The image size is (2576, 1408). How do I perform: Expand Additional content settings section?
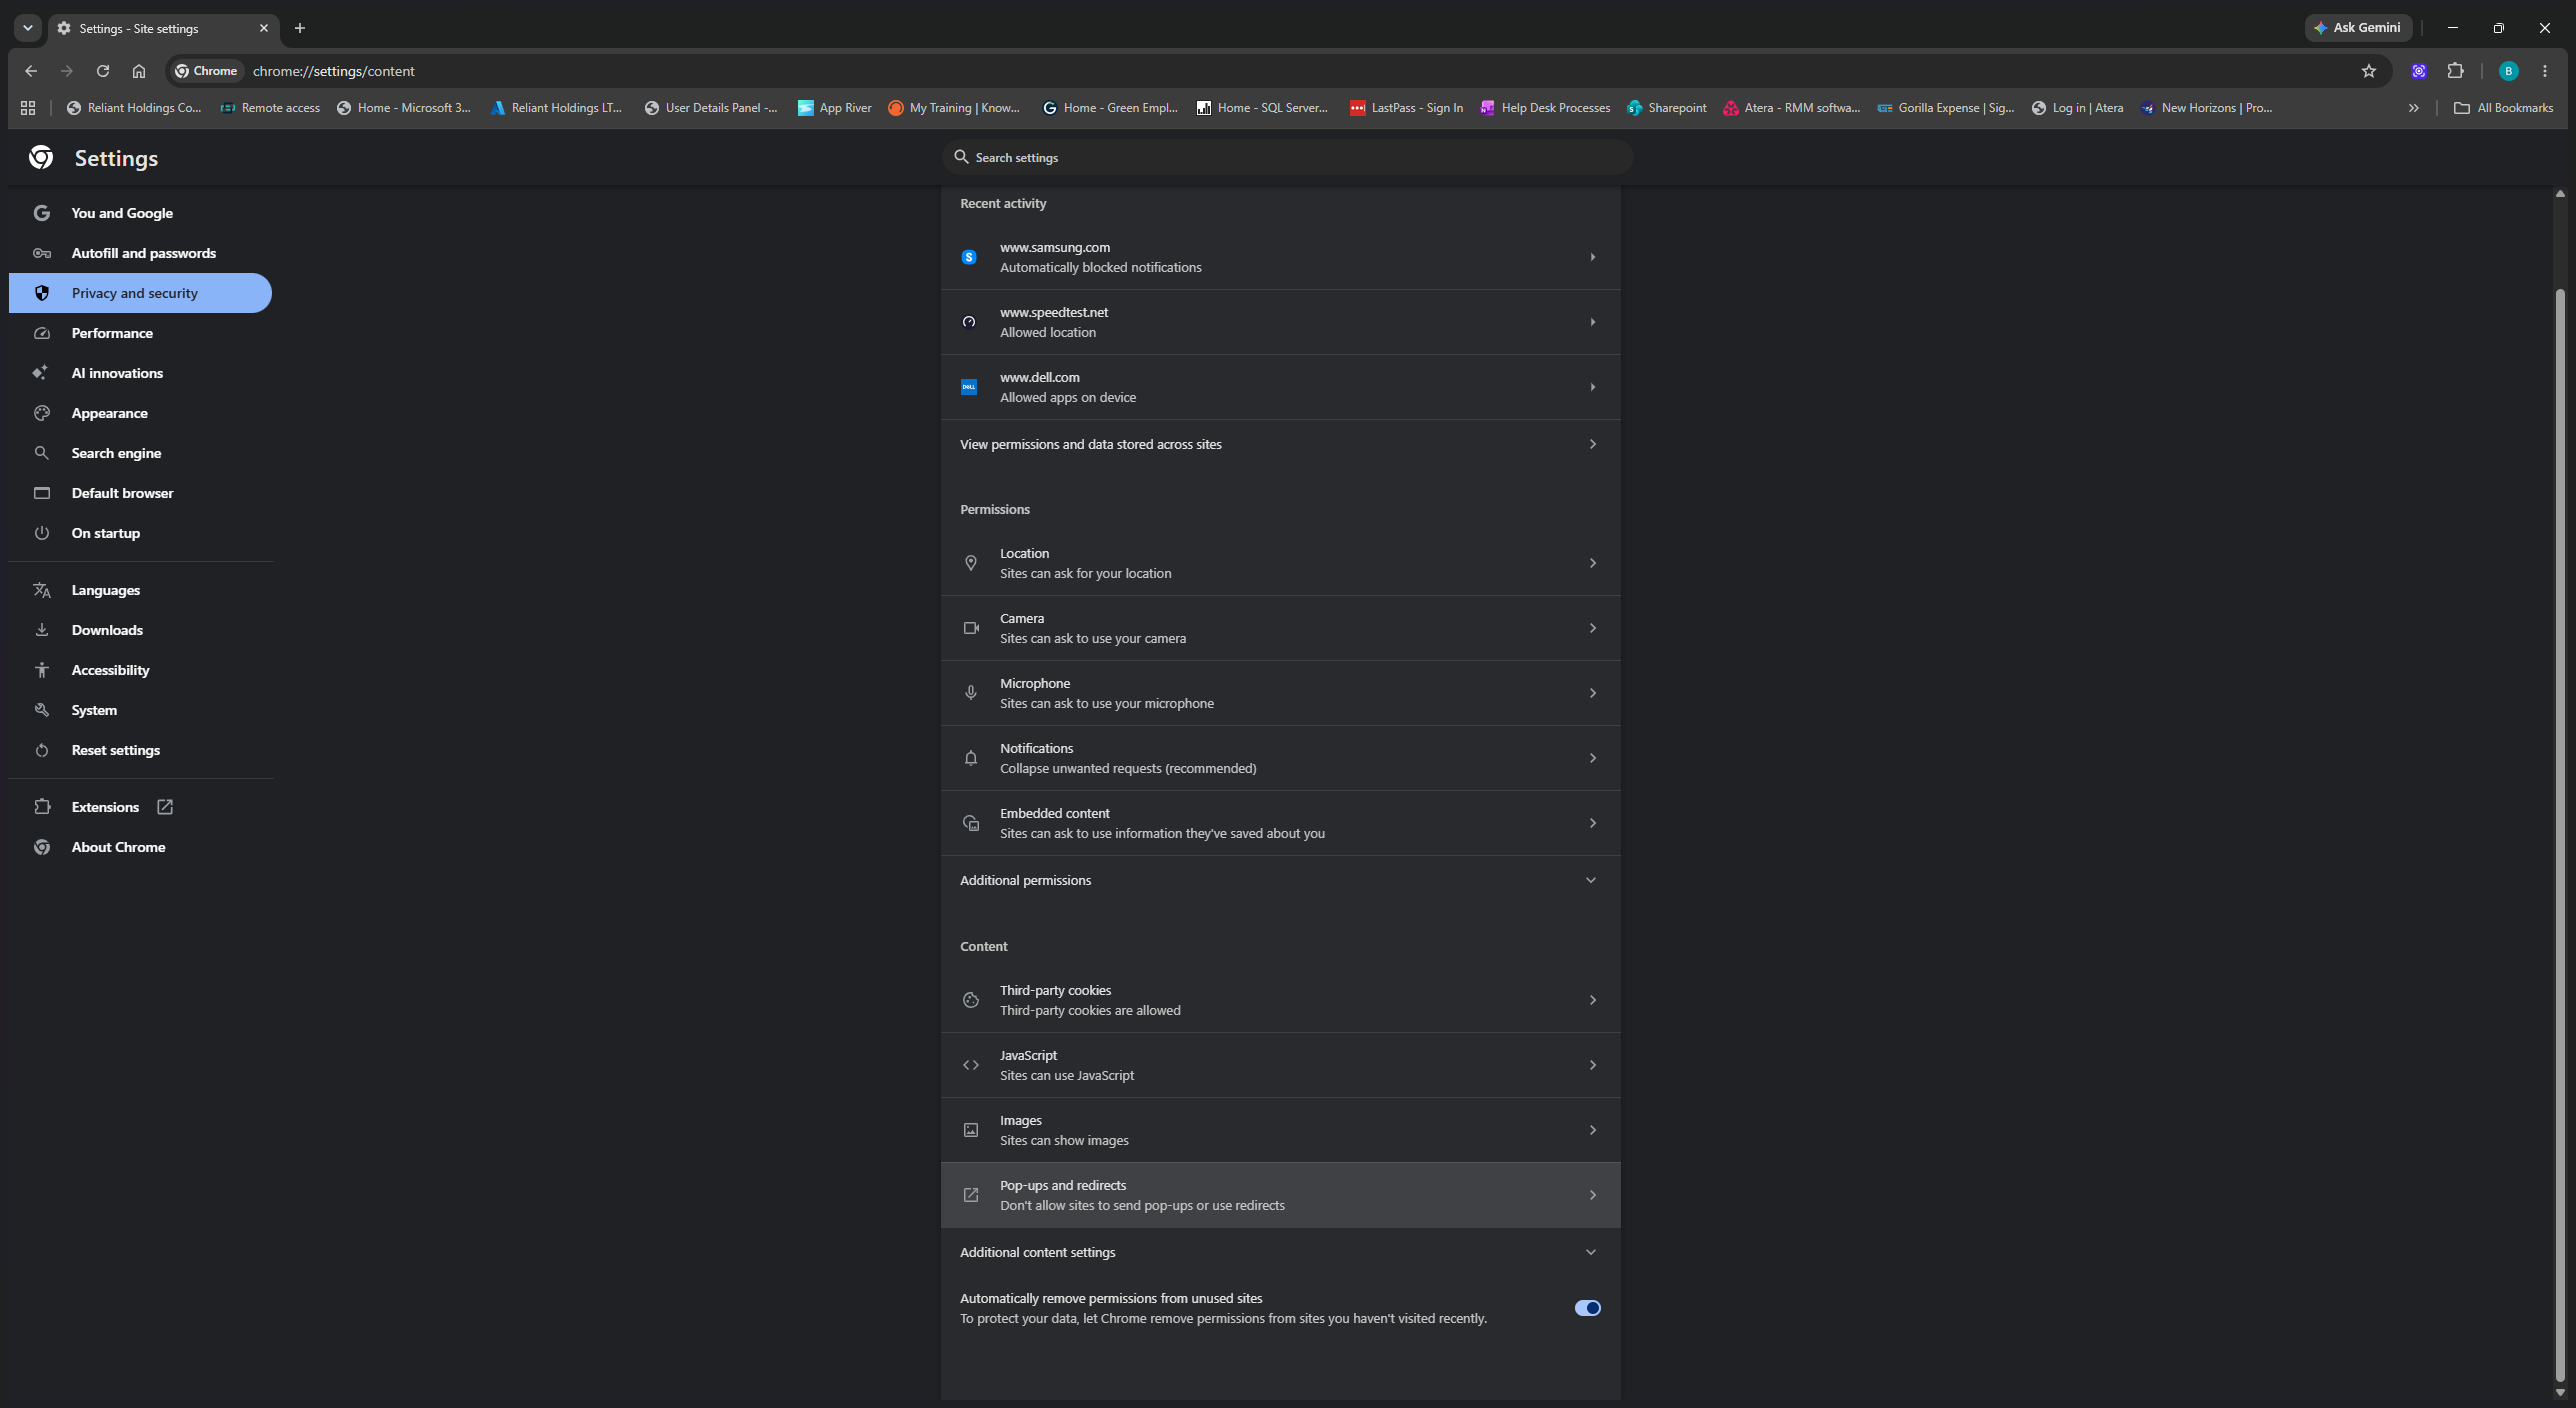(1280, 1252)
